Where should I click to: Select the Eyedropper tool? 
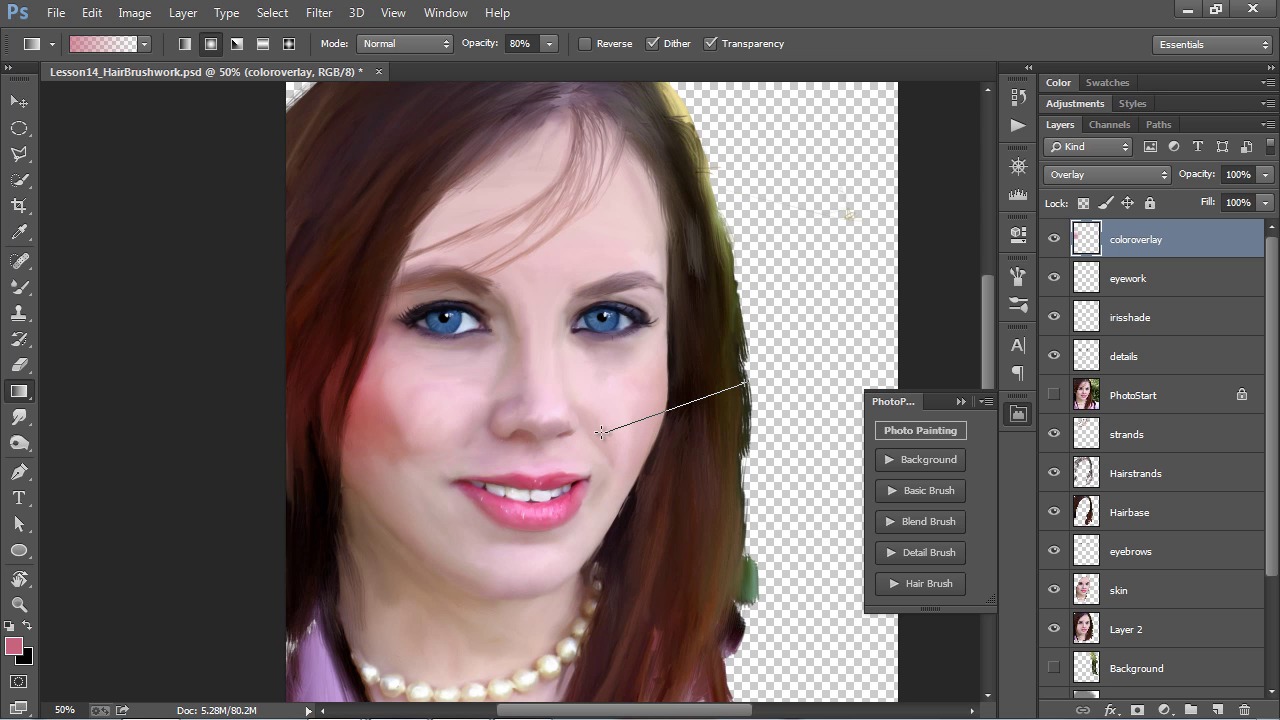tap(19, 232)
